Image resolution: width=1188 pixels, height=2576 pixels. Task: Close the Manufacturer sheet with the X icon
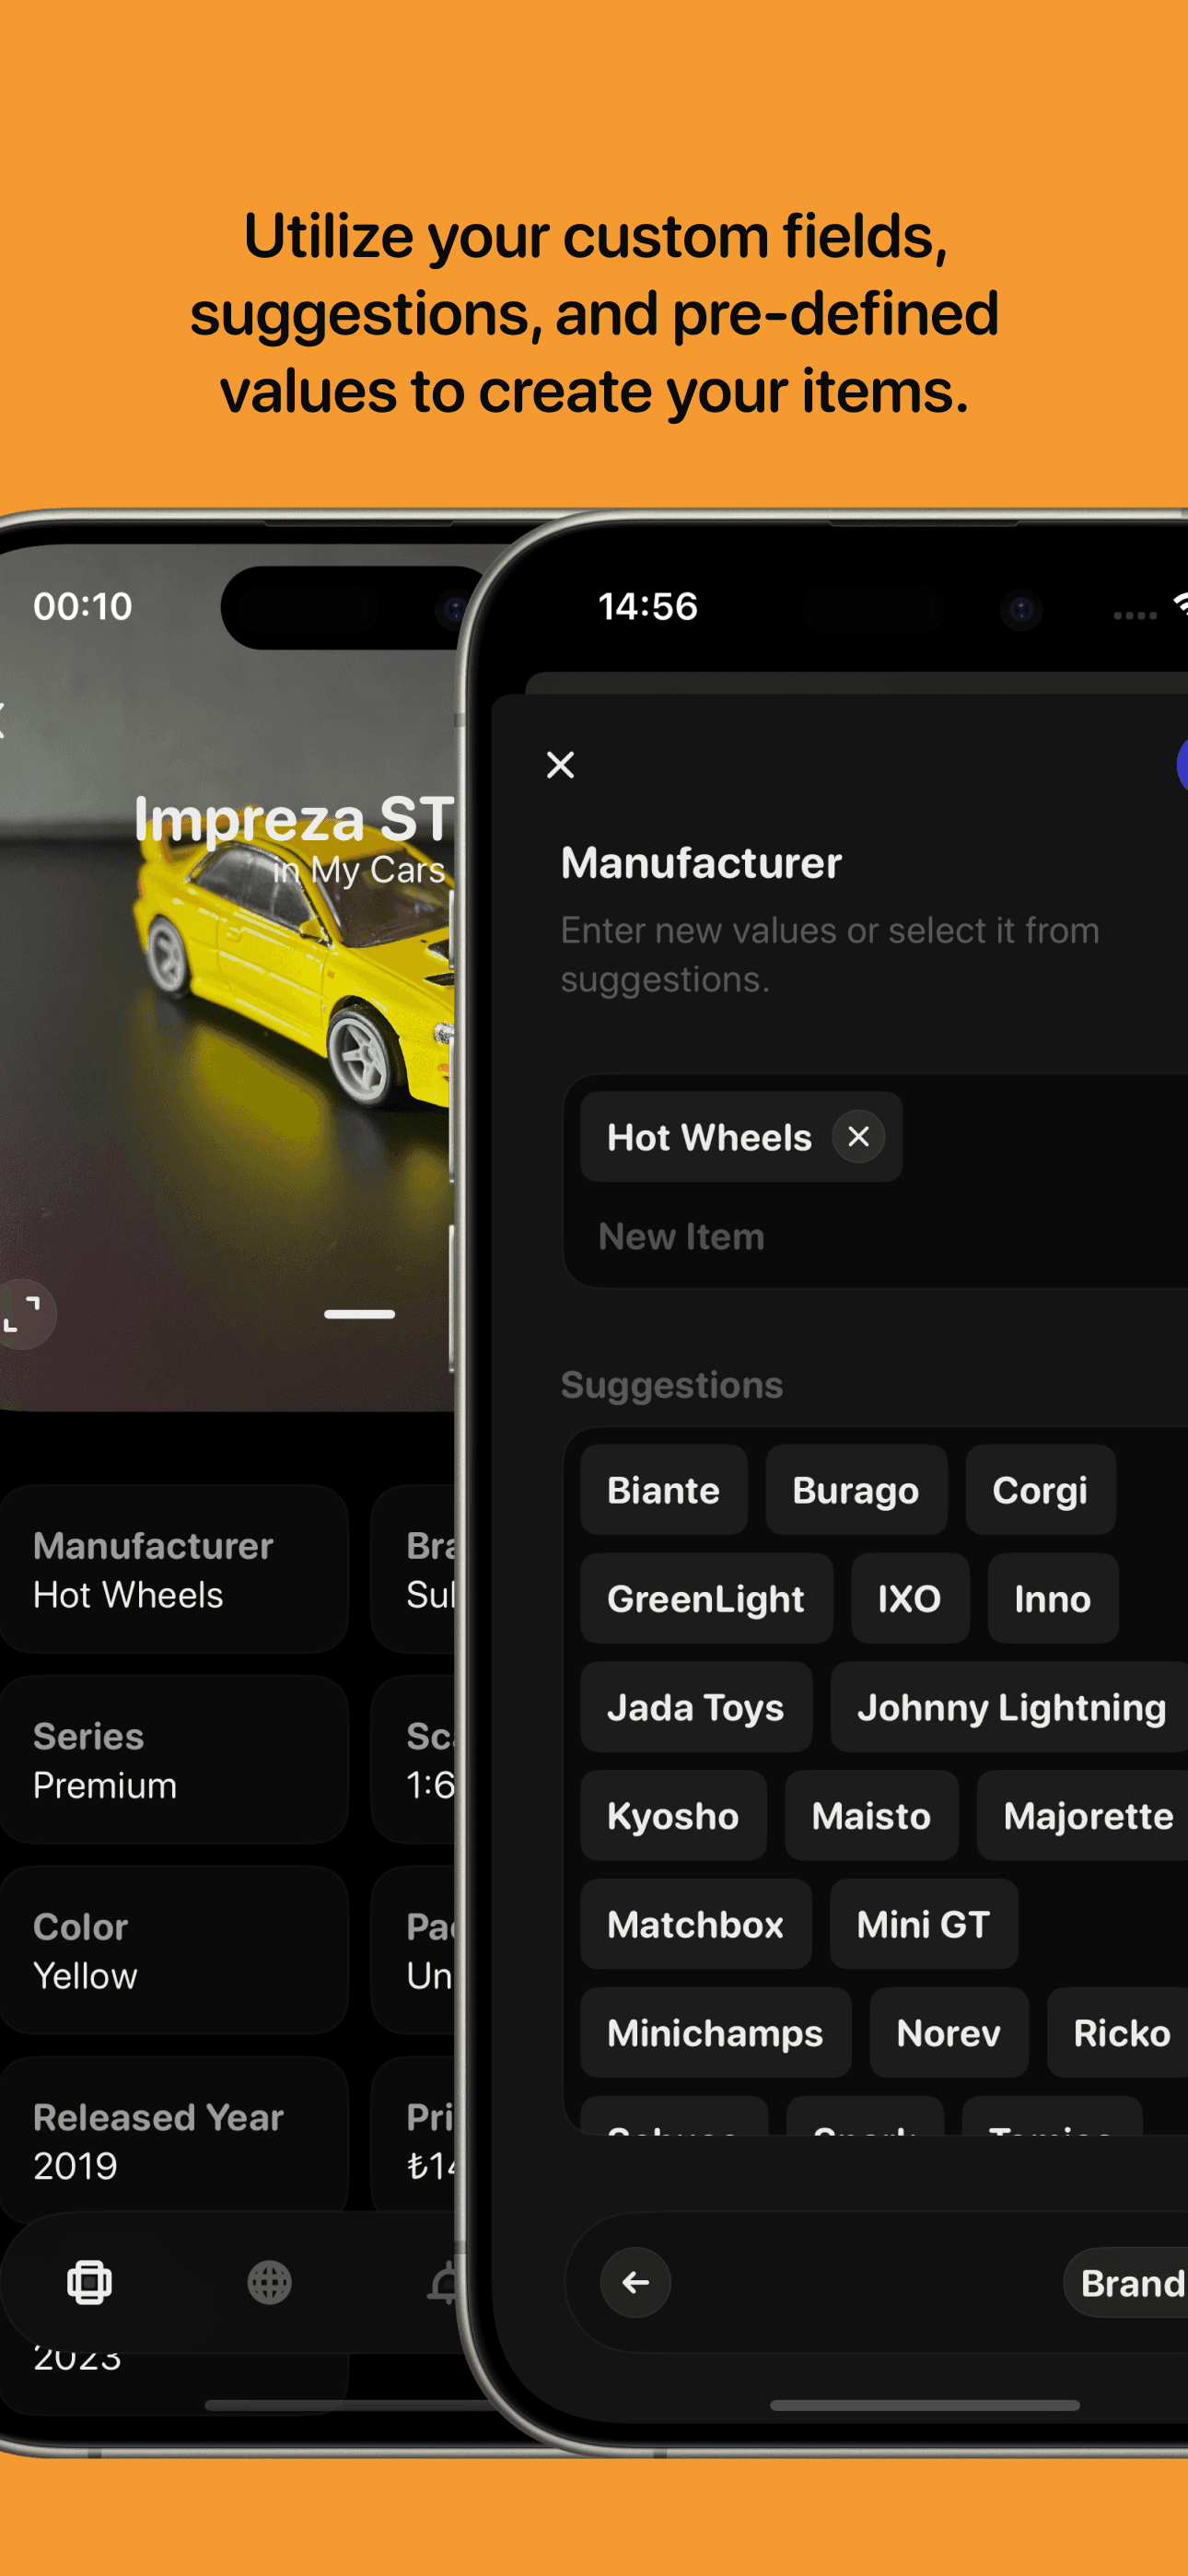(560, 765)
